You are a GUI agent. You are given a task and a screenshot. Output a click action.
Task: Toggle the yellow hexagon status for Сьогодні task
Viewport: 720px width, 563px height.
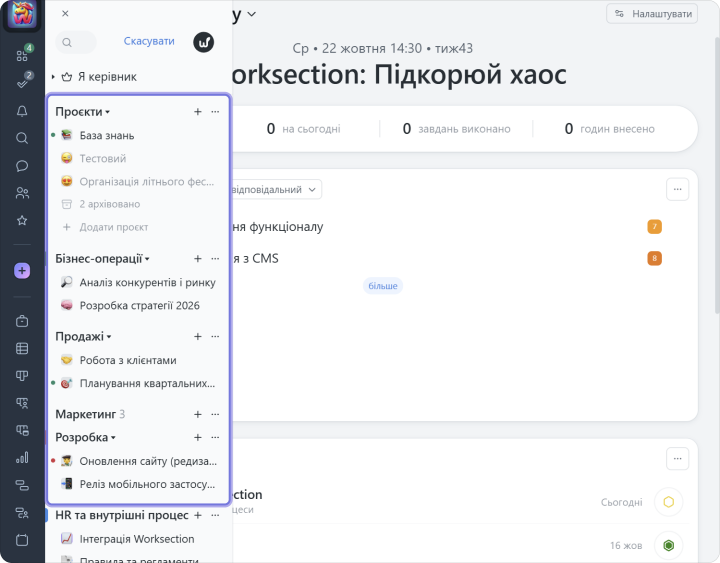668,502
